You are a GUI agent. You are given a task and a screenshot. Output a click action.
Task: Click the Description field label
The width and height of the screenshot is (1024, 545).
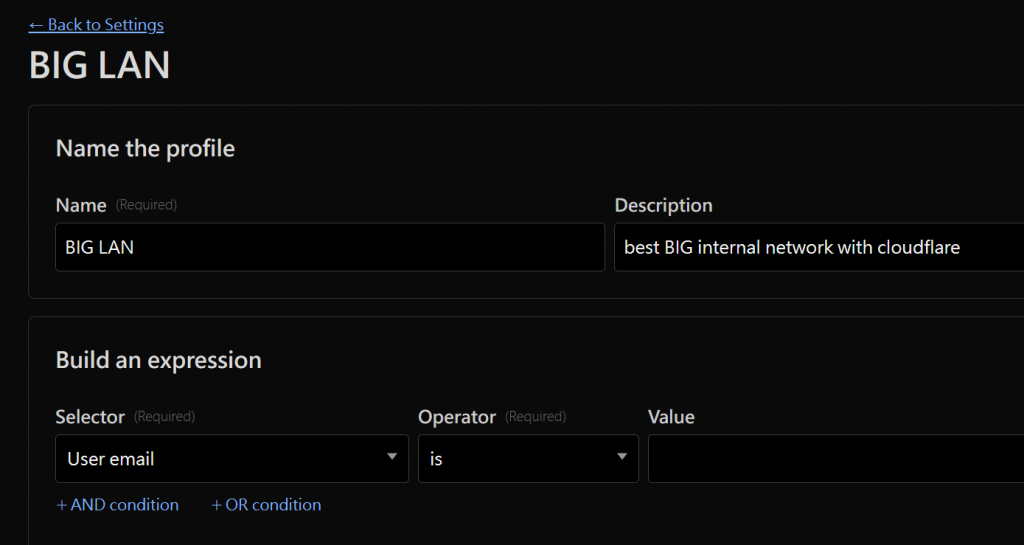tap(663, 205)
